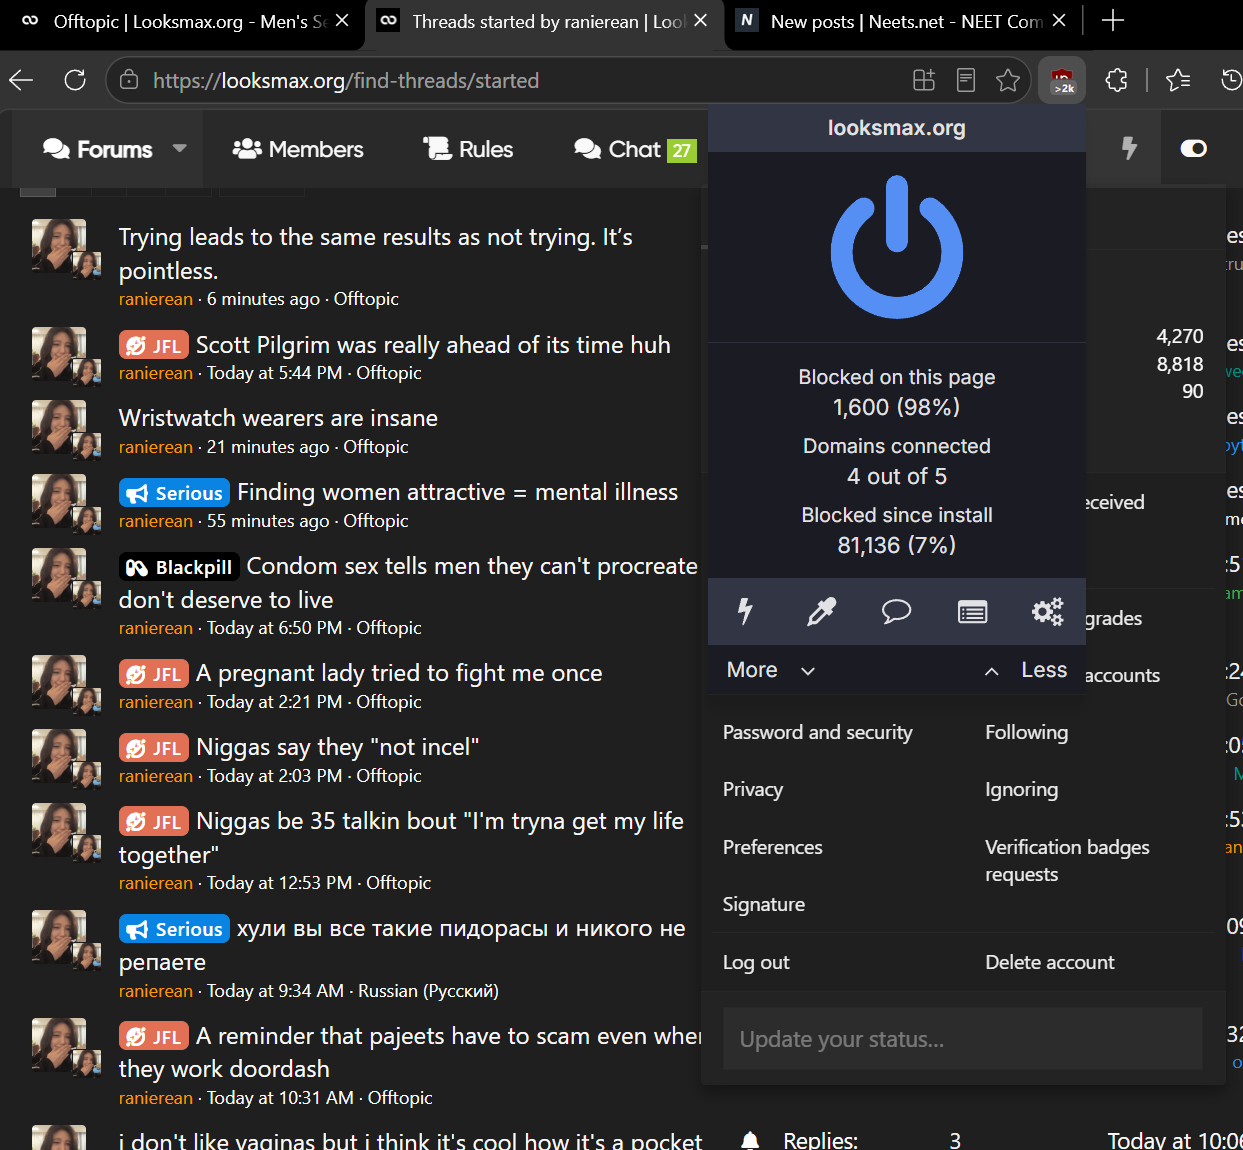Open uBlock zapper mode lightning icon
The width and height of the screenshot is (1243, 1150).
tap(745, 611)
